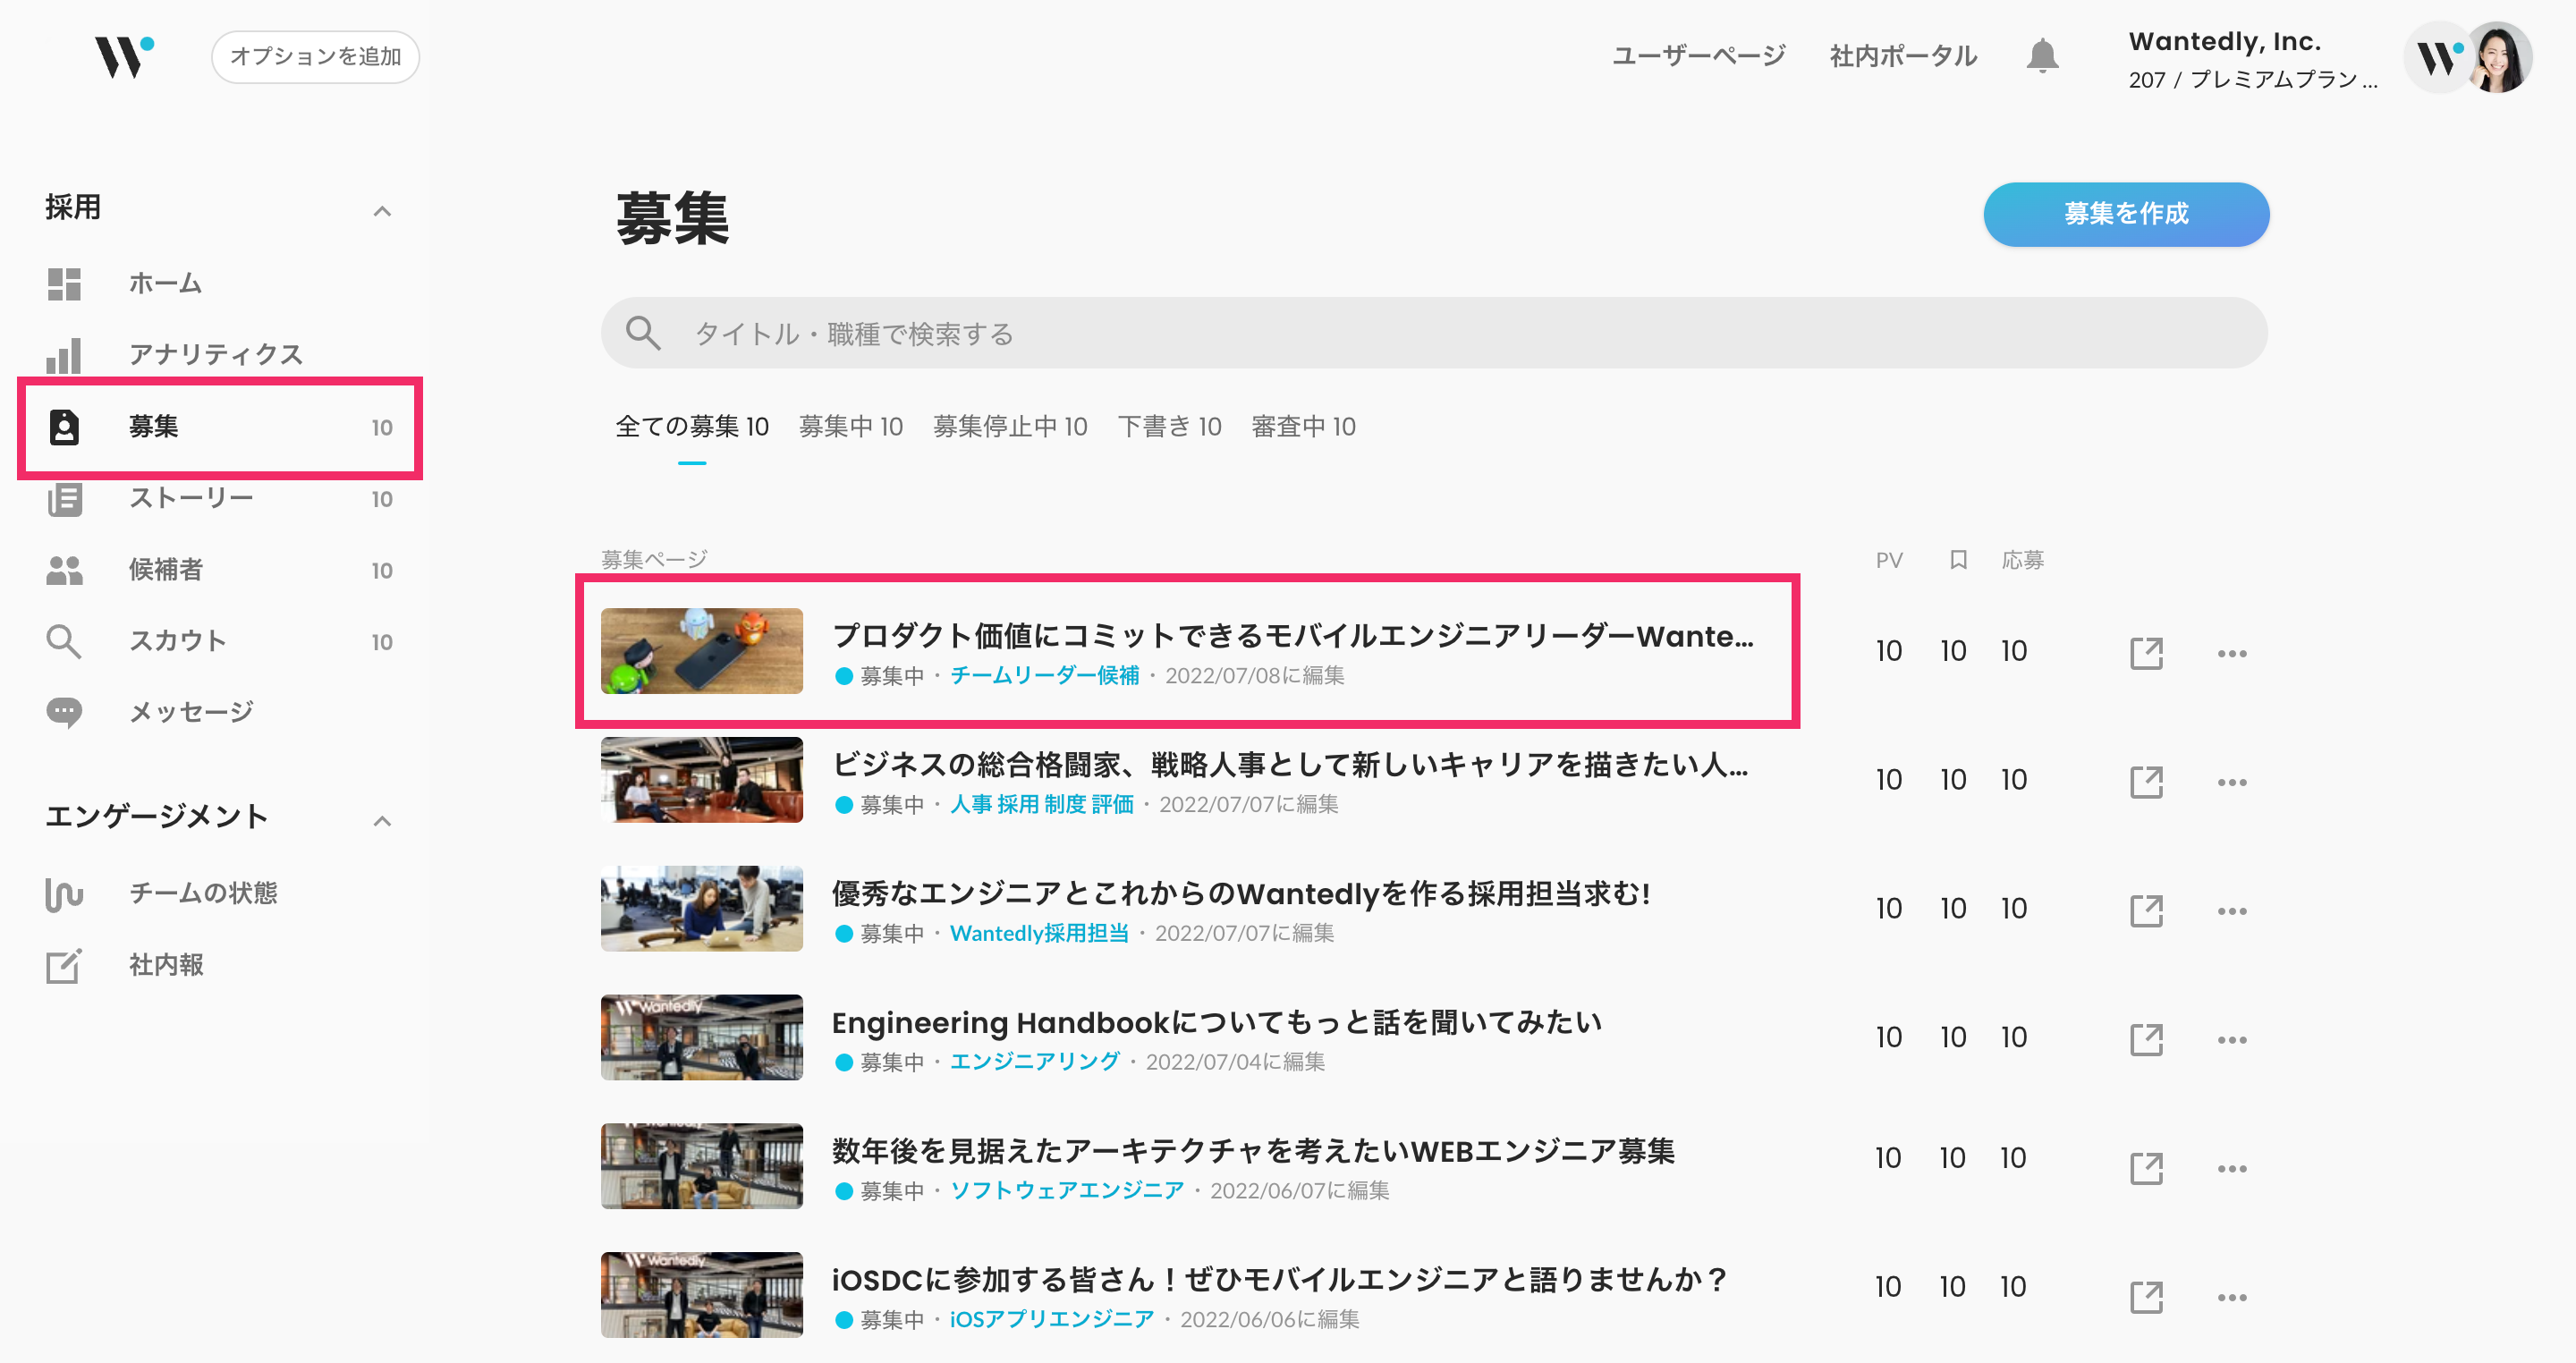Switch to the 募集中 tab
This screenshot has height=1363, width=2576.
pyautogui.click(x=850, y=427)
